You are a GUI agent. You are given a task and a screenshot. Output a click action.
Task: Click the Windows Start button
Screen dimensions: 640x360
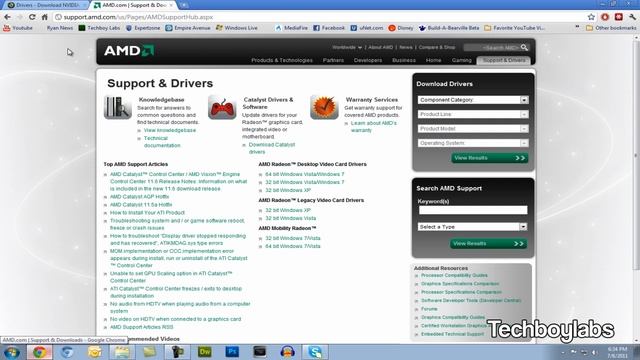(11, 352)
